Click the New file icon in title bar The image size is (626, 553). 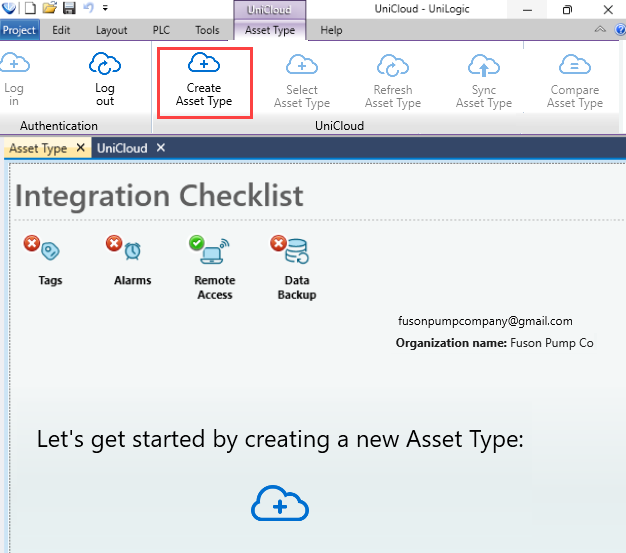[x=30, y=9]
